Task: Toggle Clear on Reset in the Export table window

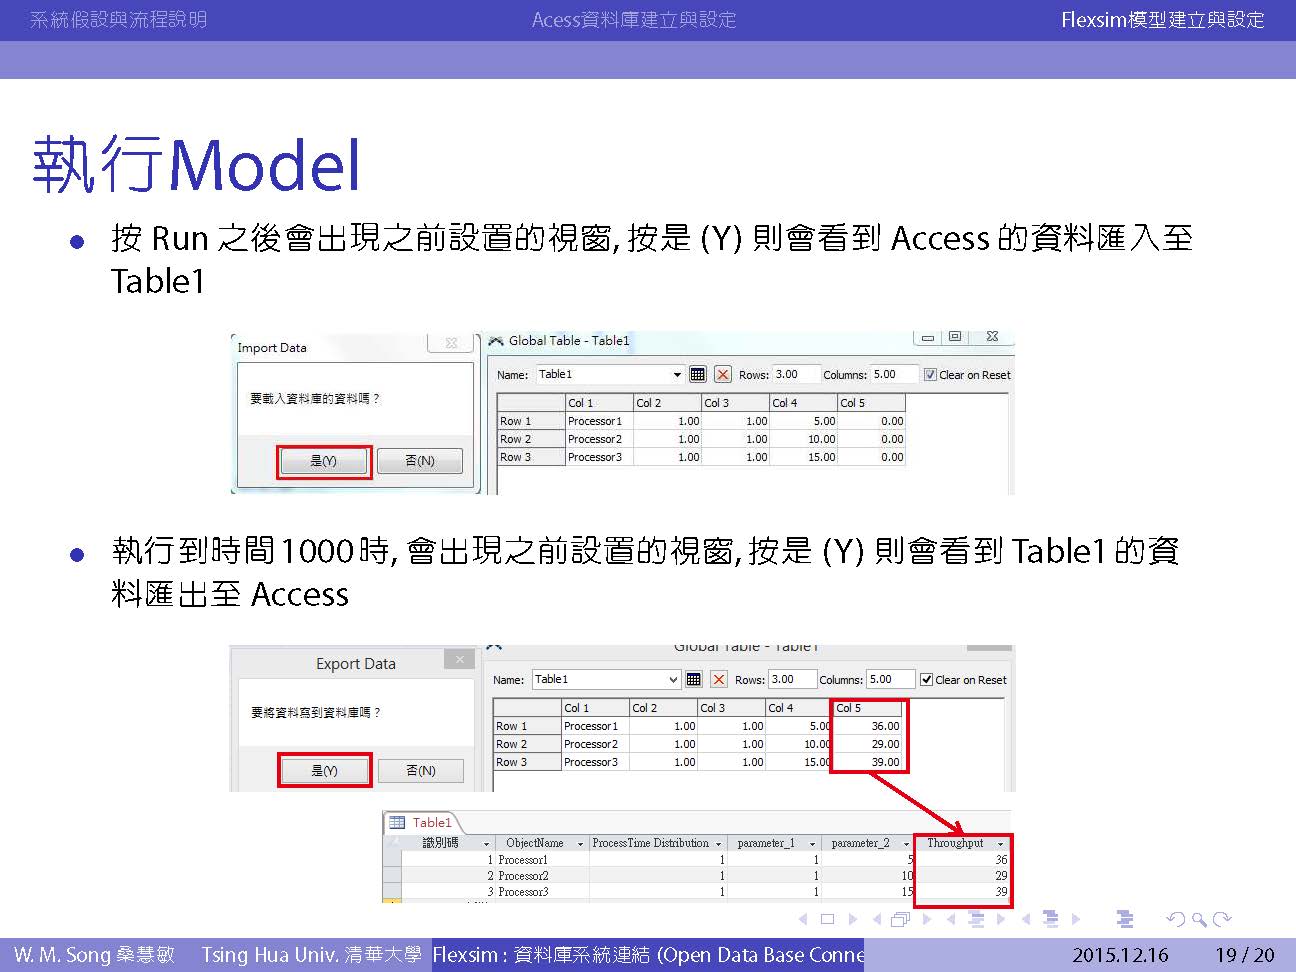Action: (x=926, y=680)
